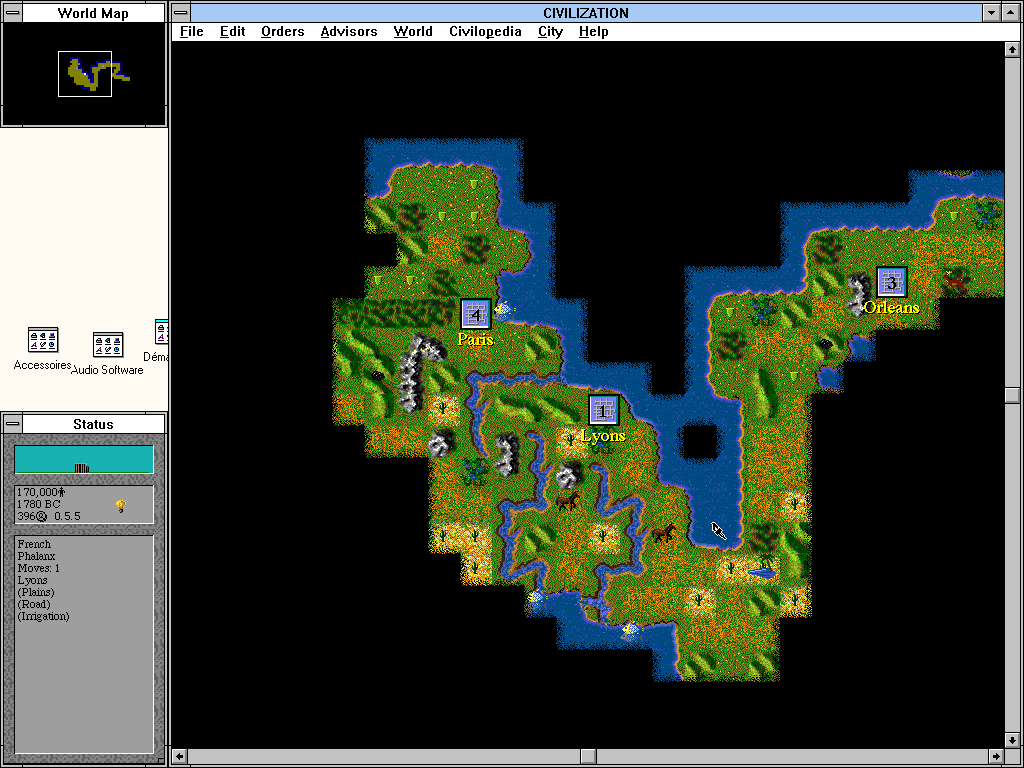Click the vertical scrollbar up arrow
This screenshot has width=1024, height=768.
(1012, 50)
